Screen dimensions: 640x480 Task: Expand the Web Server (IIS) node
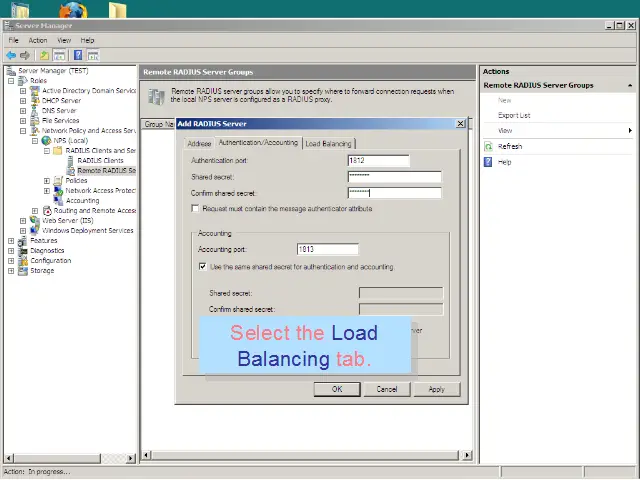(23, 221)
